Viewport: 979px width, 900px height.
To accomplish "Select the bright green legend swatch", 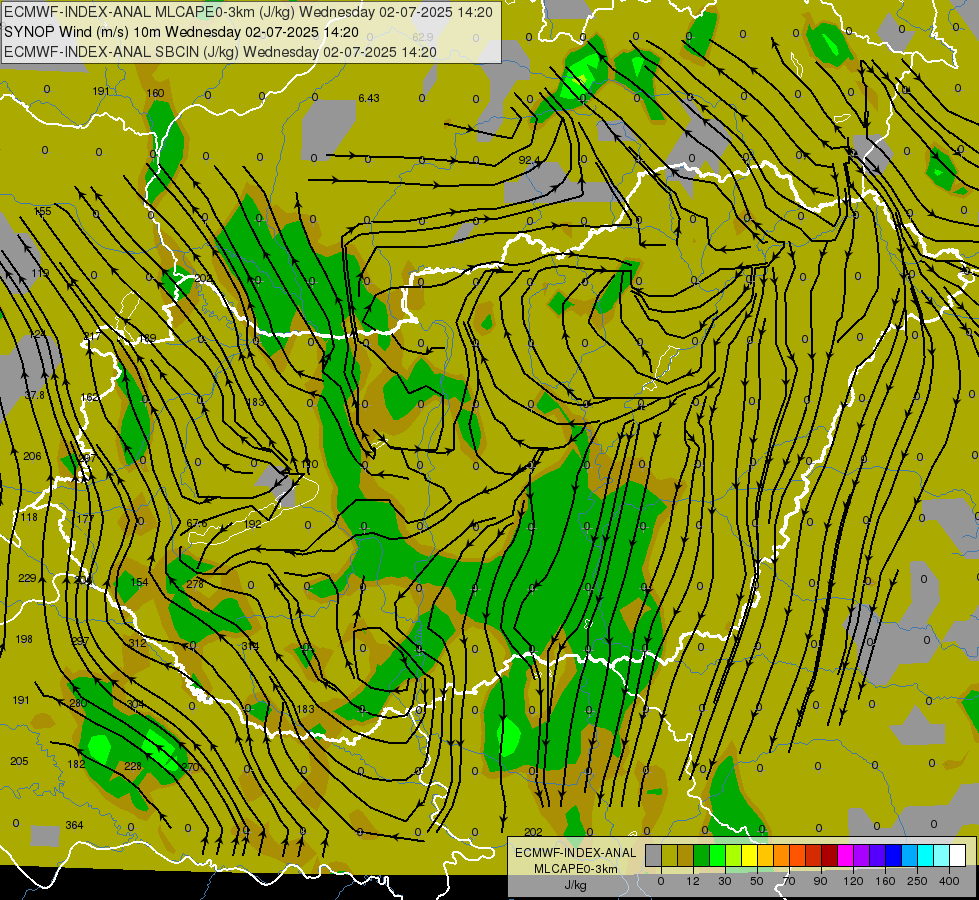I will (x=718, y=855).
